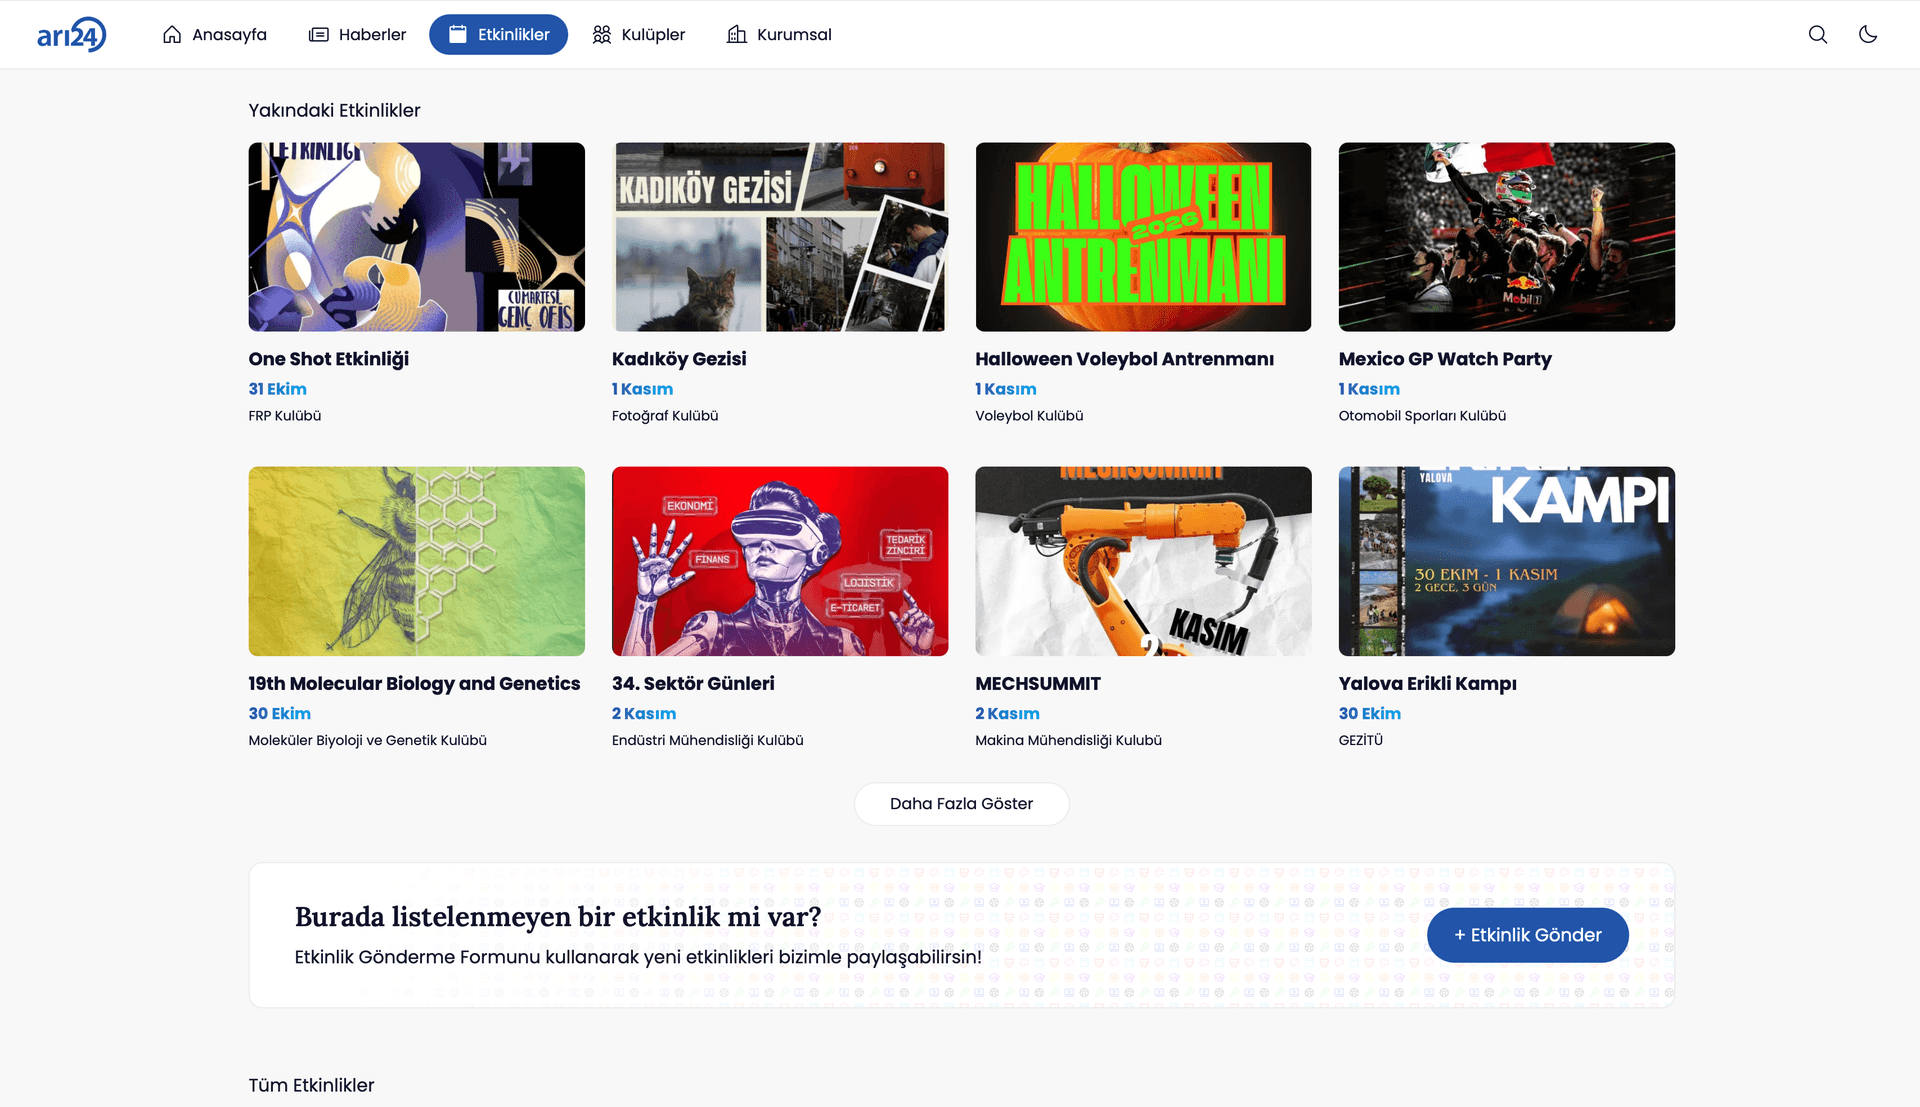
Task: Click the arı24 logo
Action: [71, 35]
